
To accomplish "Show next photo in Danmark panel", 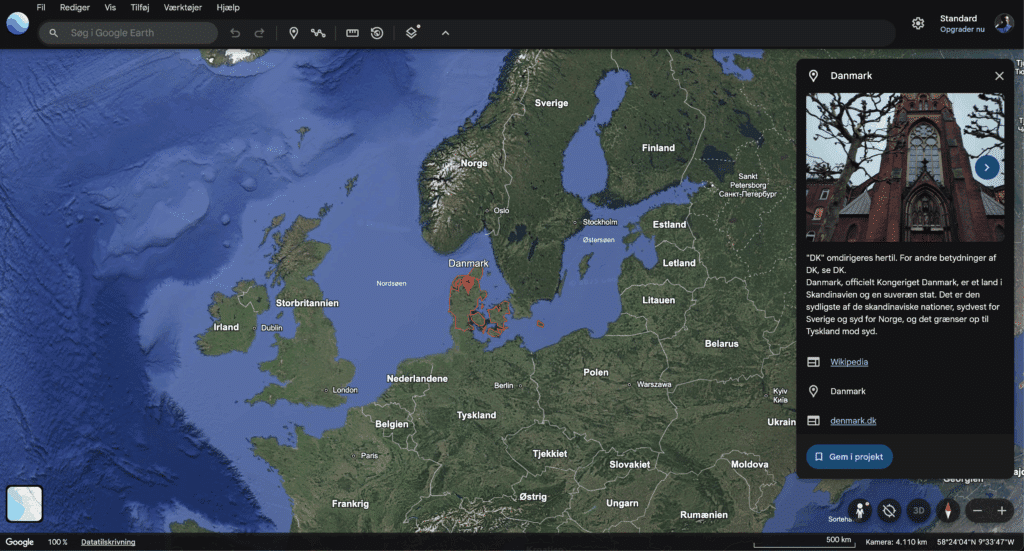I will pyautogui.click(x=987, y=167).
